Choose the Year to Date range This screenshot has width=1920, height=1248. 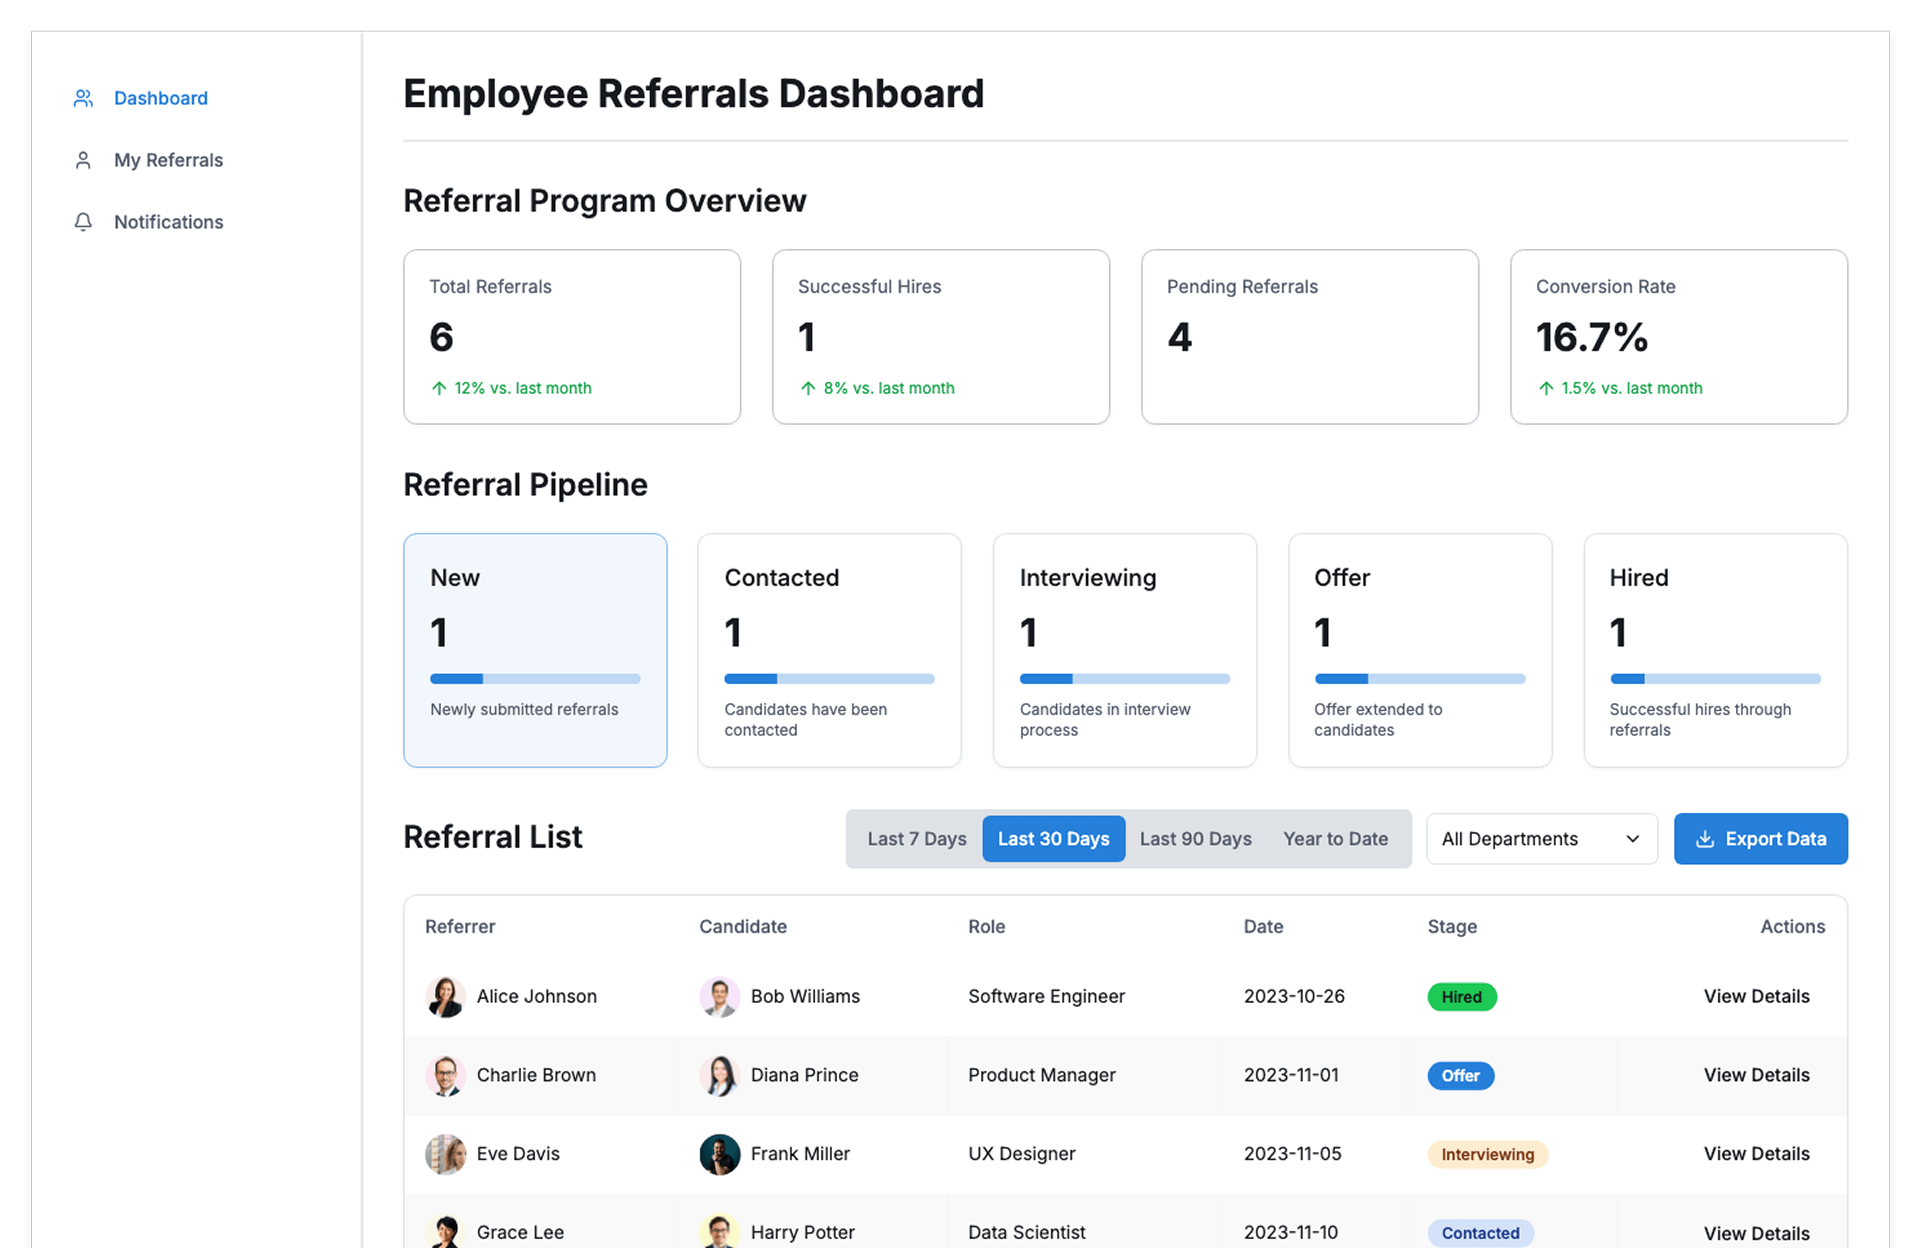(1335, 839)
